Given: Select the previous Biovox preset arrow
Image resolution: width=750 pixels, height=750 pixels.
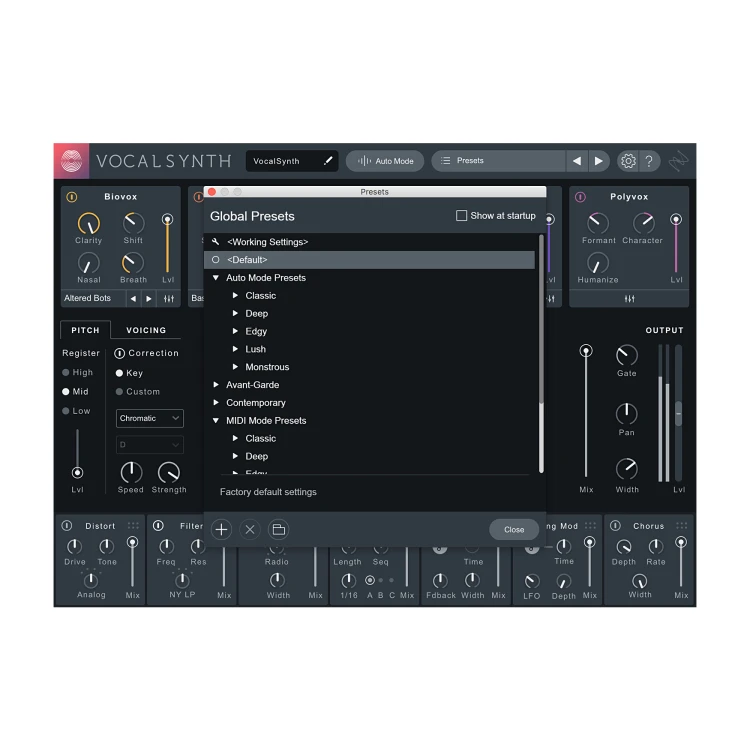Looking at the screenshot, I should point(133,298).
